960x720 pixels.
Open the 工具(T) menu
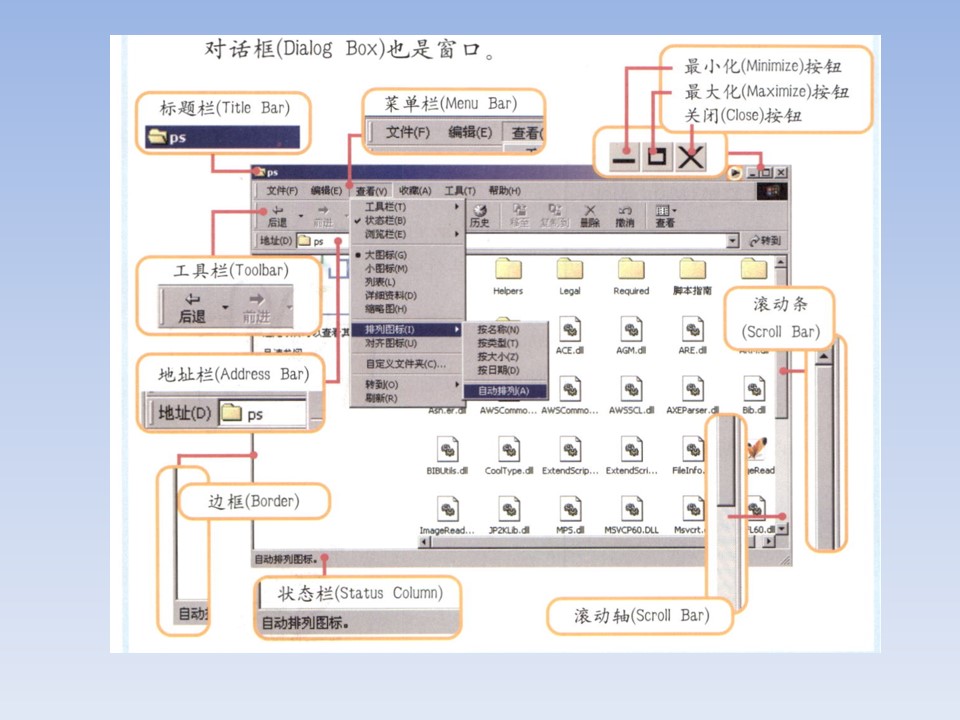[460, 191]
